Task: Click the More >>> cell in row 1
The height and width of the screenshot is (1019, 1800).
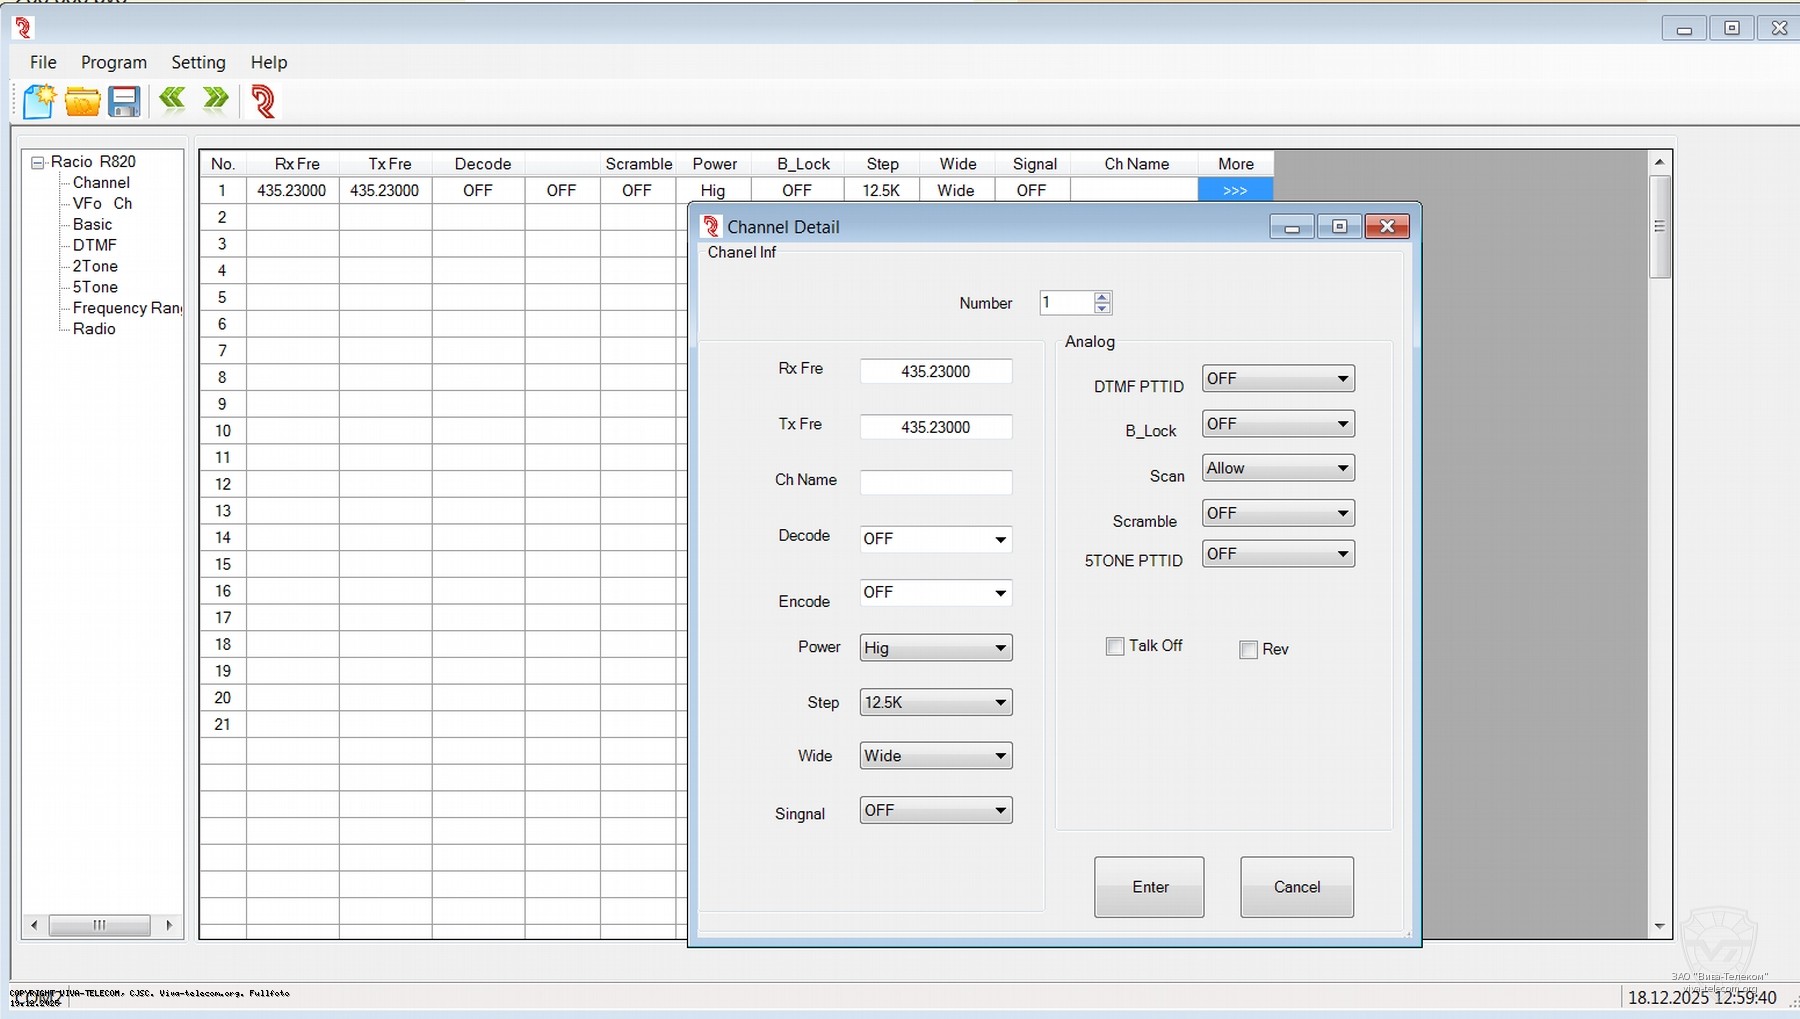Action: click(1234, 190)
